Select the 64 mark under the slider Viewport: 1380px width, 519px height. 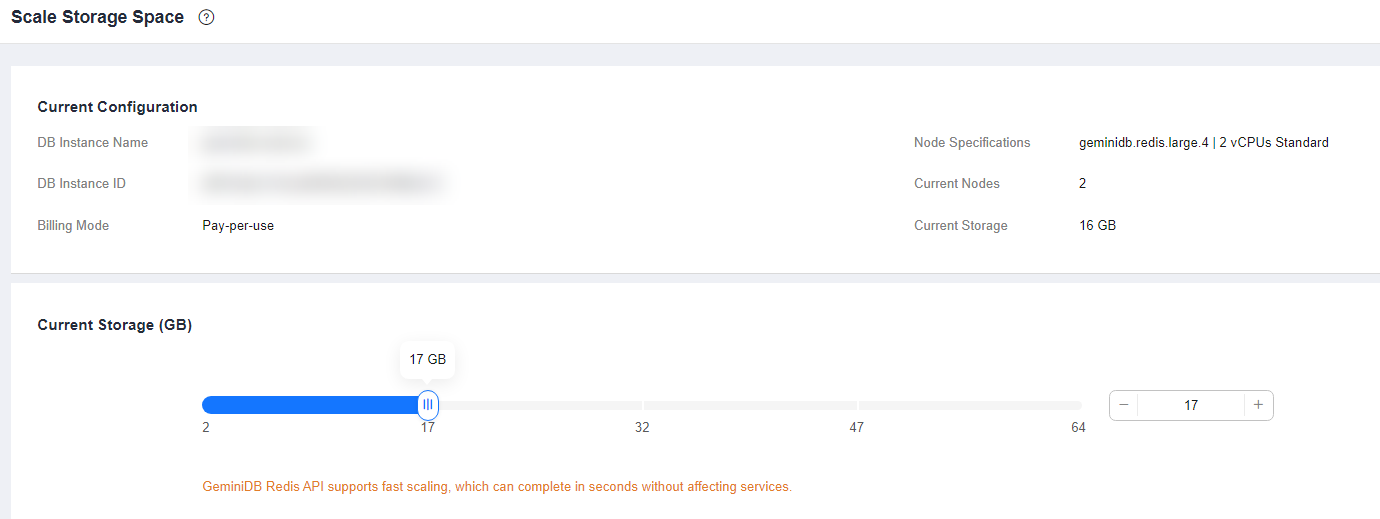1078,428
